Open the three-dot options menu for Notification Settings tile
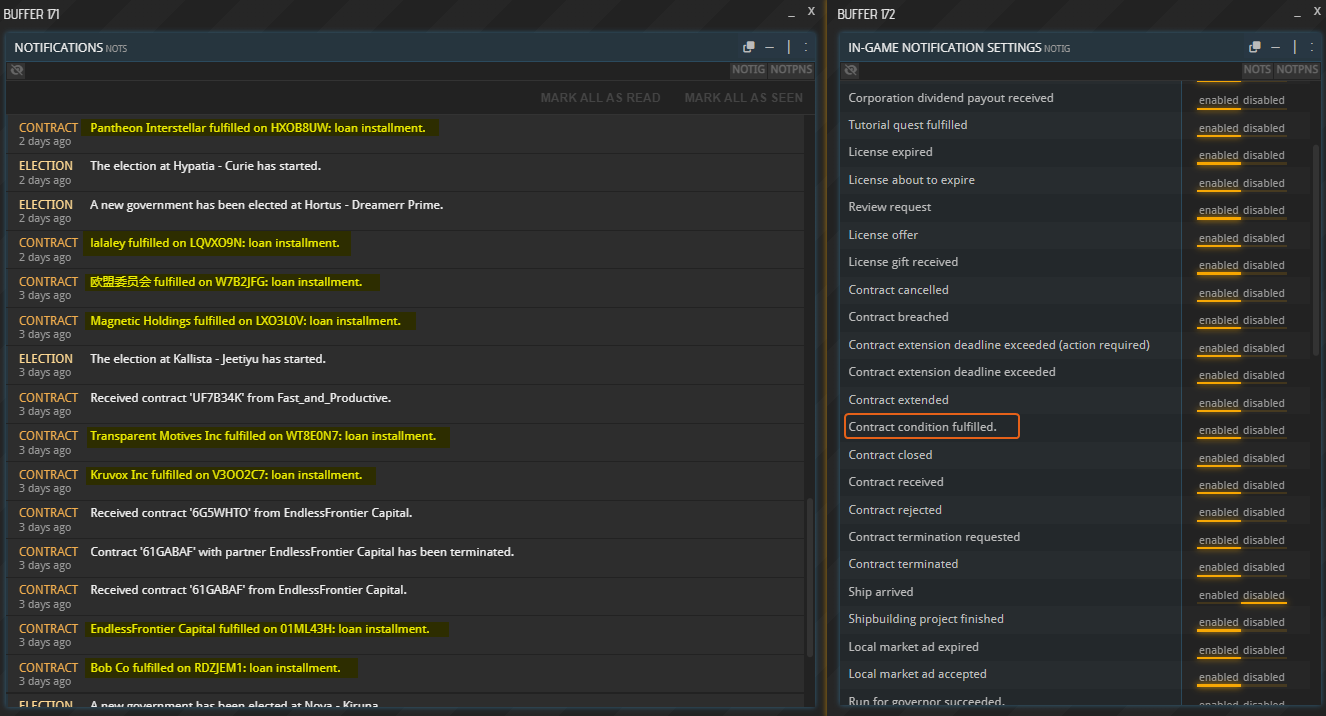 coord(1310,47)
